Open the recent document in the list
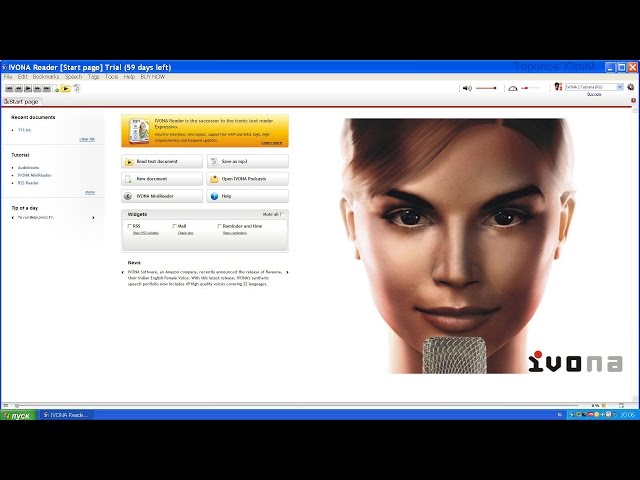 (x=24, y=130)
